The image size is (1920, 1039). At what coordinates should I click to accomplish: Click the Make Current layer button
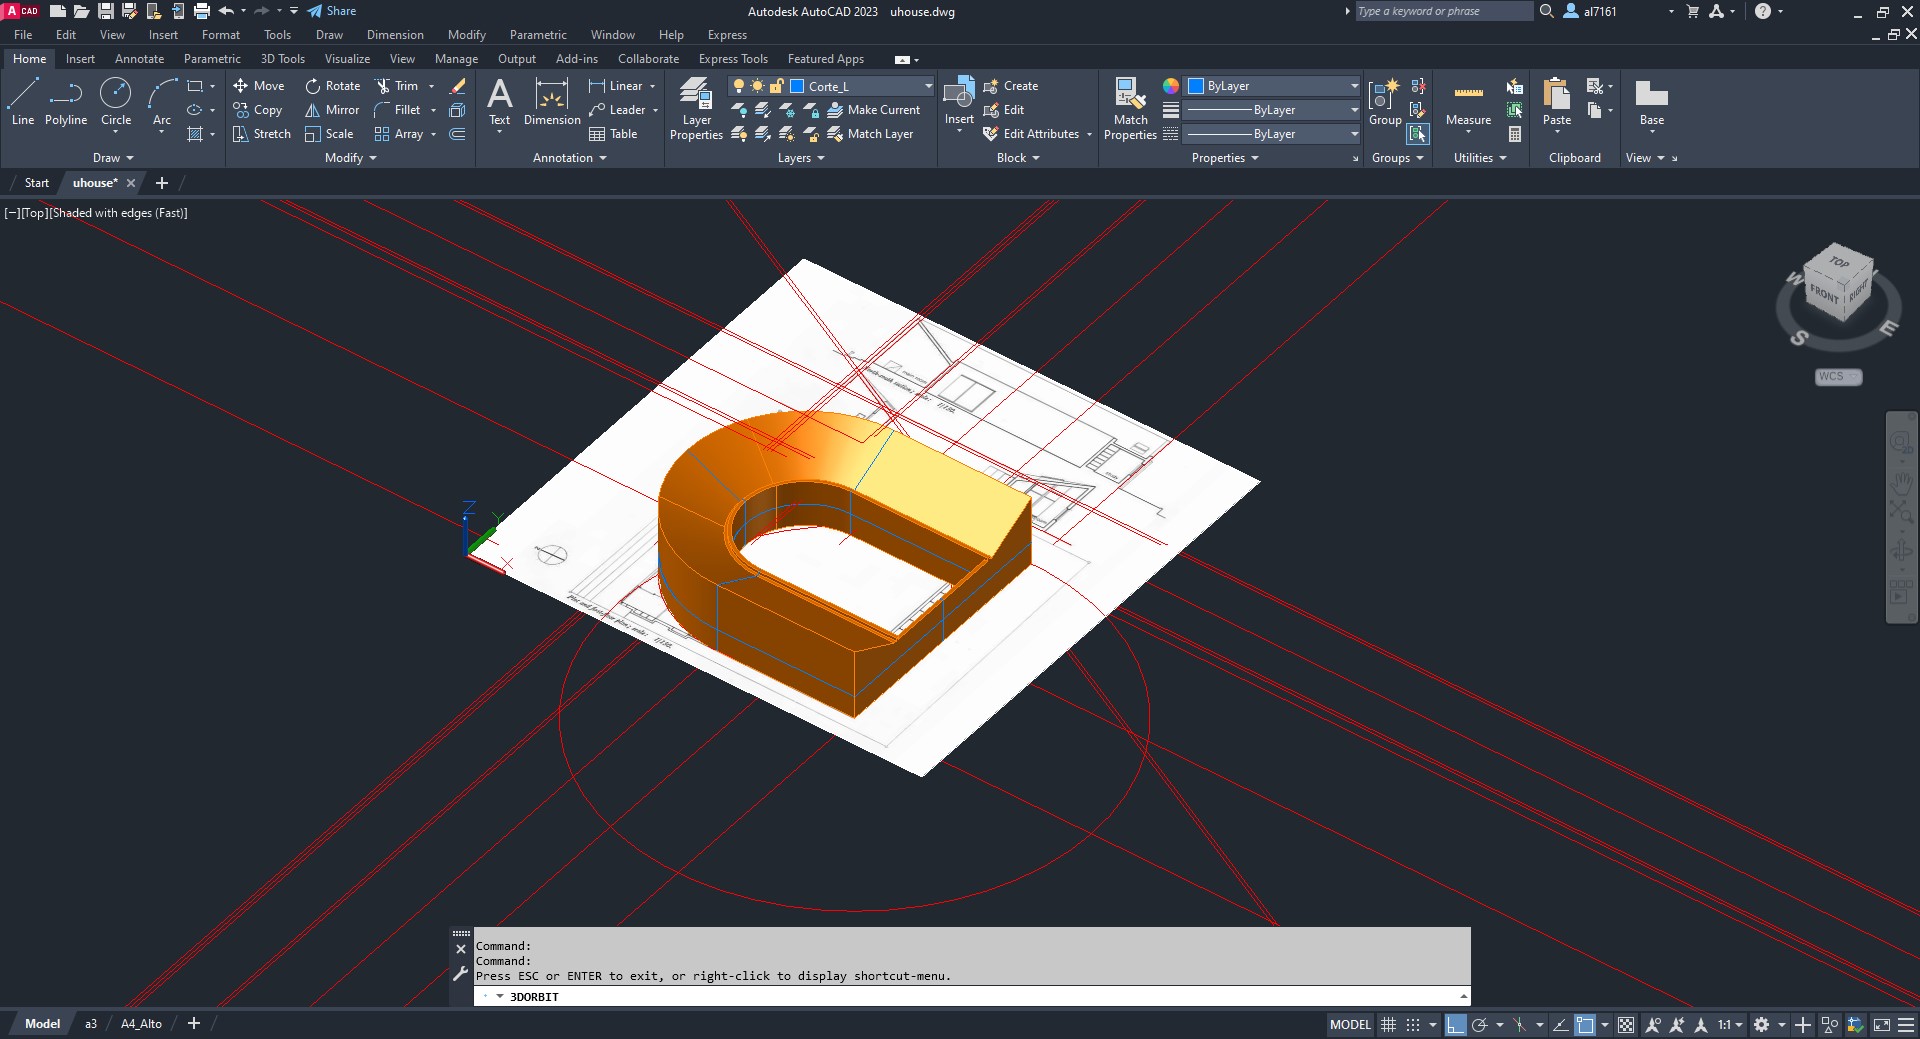[873, 110]
